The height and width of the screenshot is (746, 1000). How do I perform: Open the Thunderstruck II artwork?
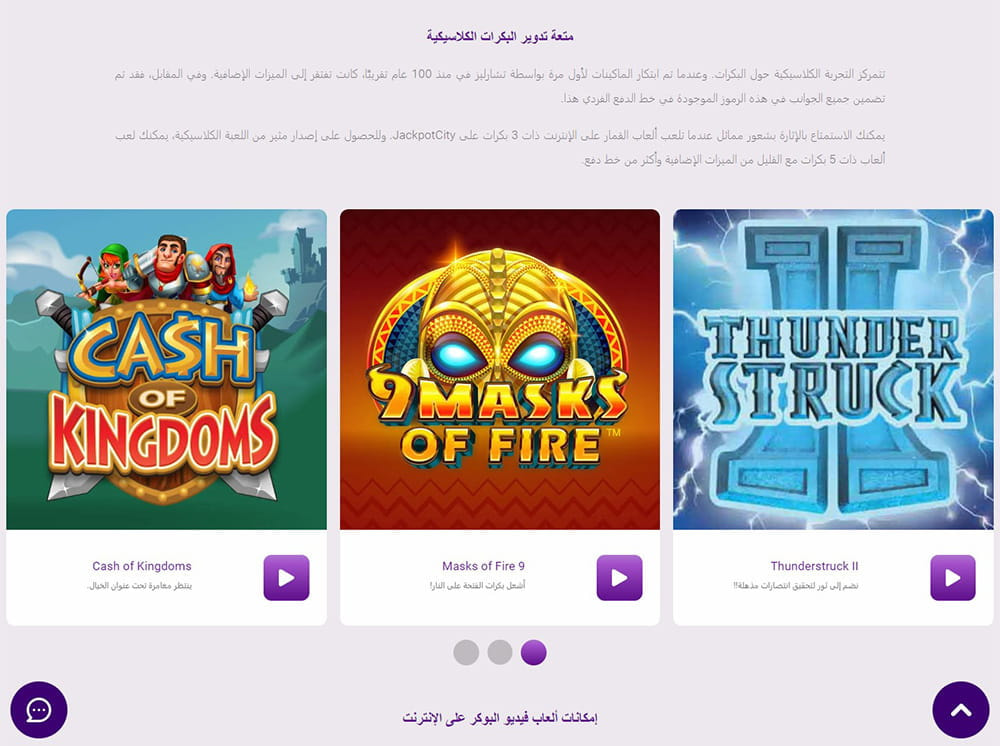(x=834, y=369)
